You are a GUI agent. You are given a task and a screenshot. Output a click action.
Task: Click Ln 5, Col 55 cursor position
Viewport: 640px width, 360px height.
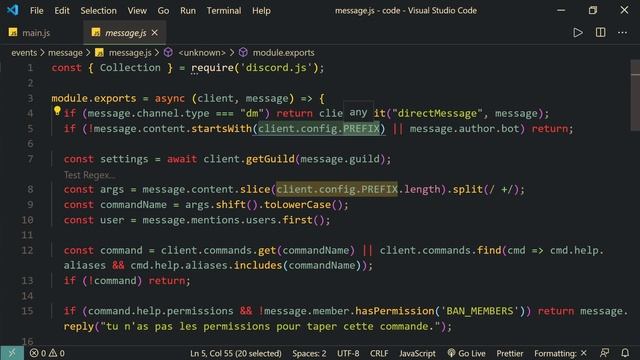click(236, 353)
